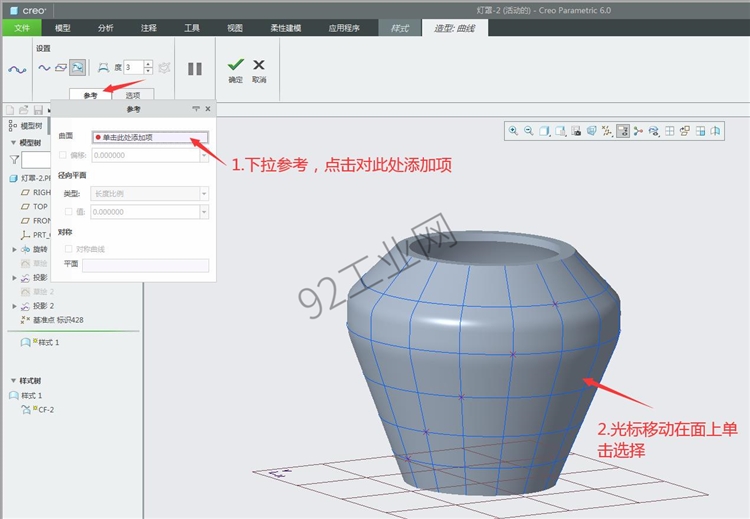
Task: Open the 偏移 value dropdown arrow
Action: 204,155
